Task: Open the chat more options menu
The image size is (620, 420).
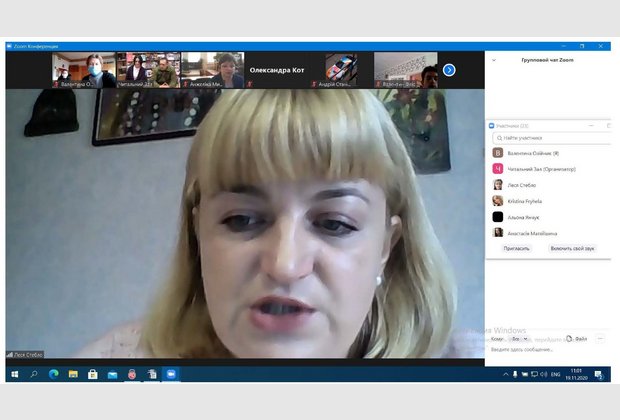Action: (x=601, y=339)
